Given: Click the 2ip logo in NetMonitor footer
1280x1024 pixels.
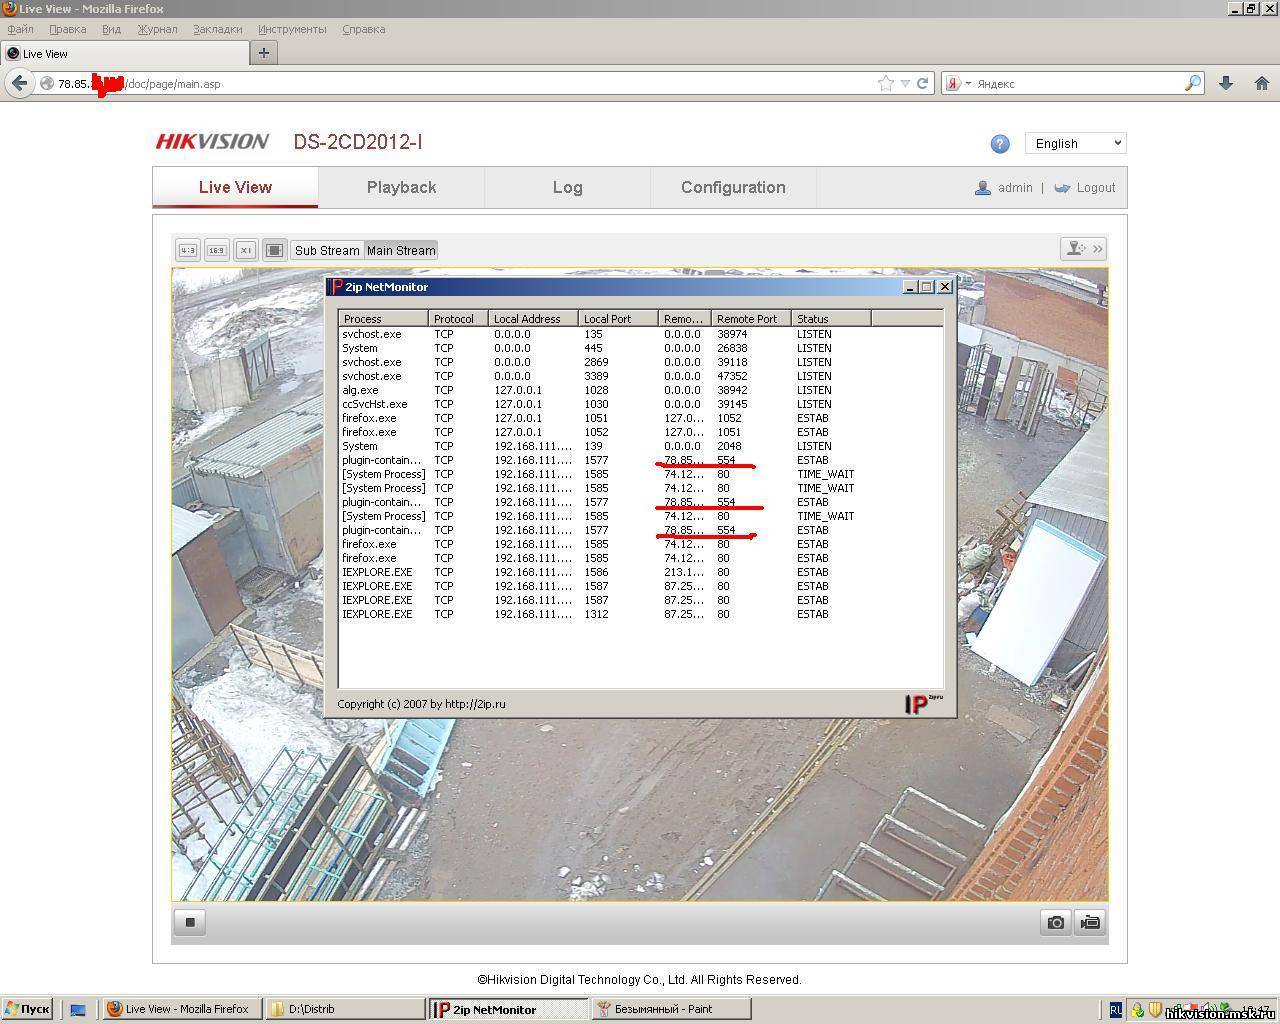Looking at the screenshot, I should (923, 704).
